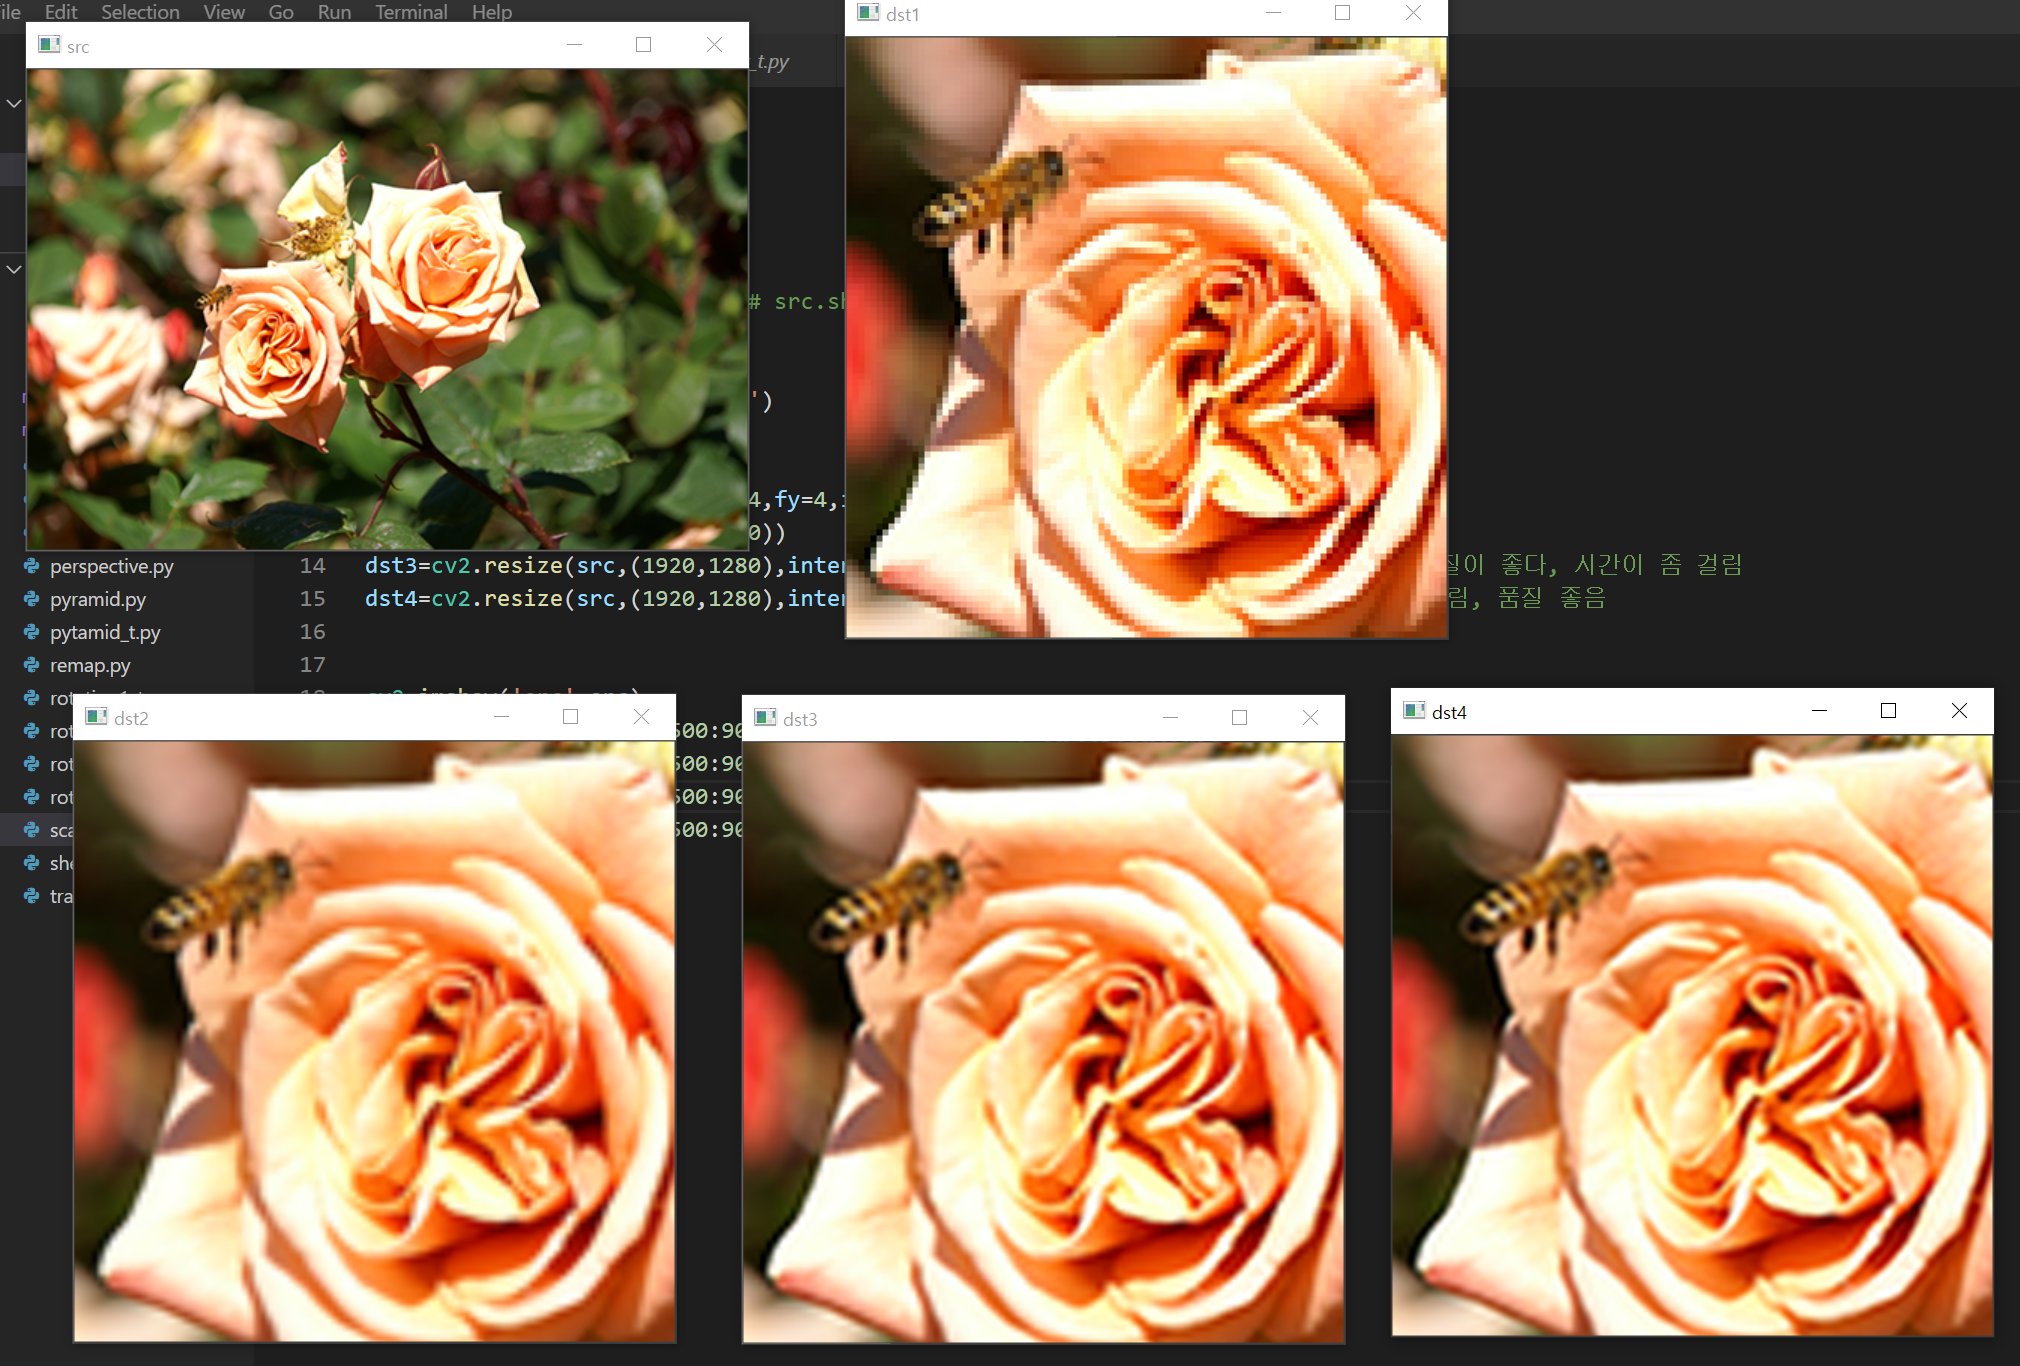The width and height of the screenshot is (2020, 1366).
Task: Click the dst3 window title icon
Action: click(x=765, y=718)
